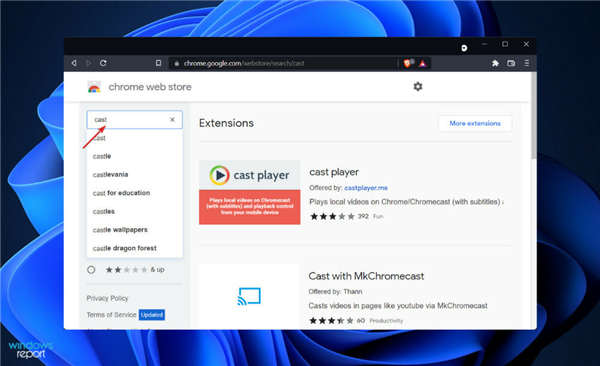
Task: Select 'castle dragon forest' suggestion
Action: pyautogui.click(x=134, y=248)
